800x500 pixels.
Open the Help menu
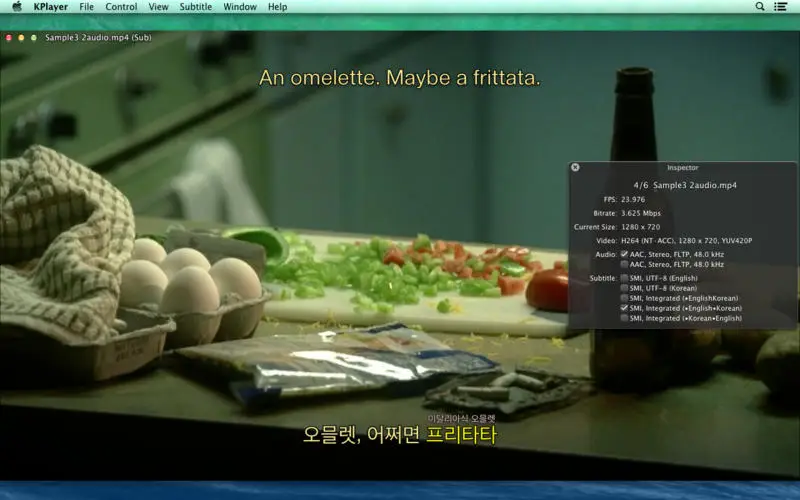pos(278,7)
